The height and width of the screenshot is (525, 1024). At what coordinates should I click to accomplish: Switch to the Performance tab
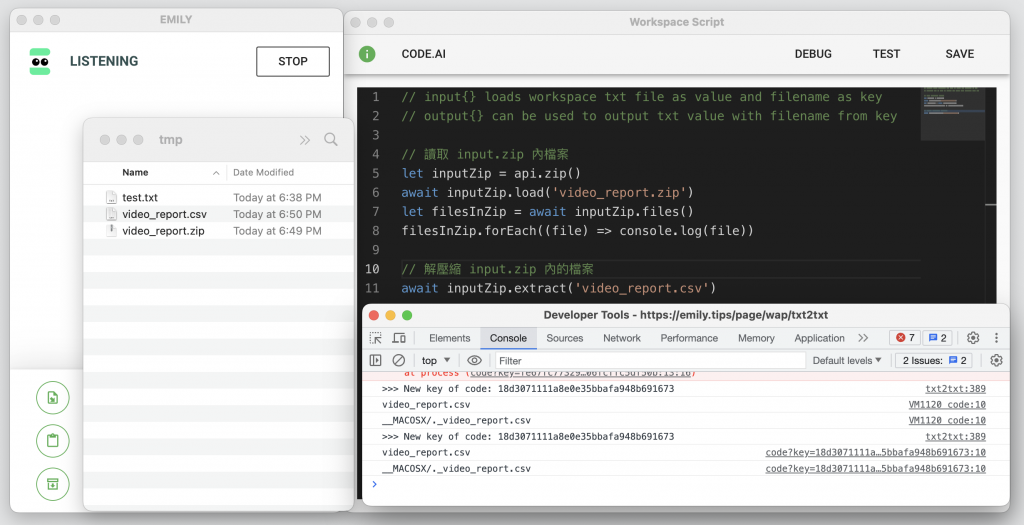[689, 338]
